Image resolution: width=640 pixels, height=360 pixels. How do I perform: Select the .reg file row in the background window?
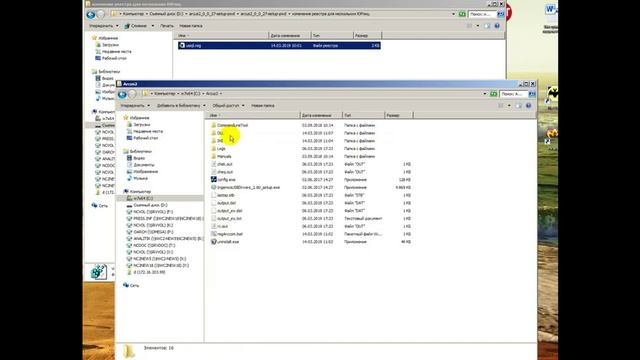(x=279, y=45)
